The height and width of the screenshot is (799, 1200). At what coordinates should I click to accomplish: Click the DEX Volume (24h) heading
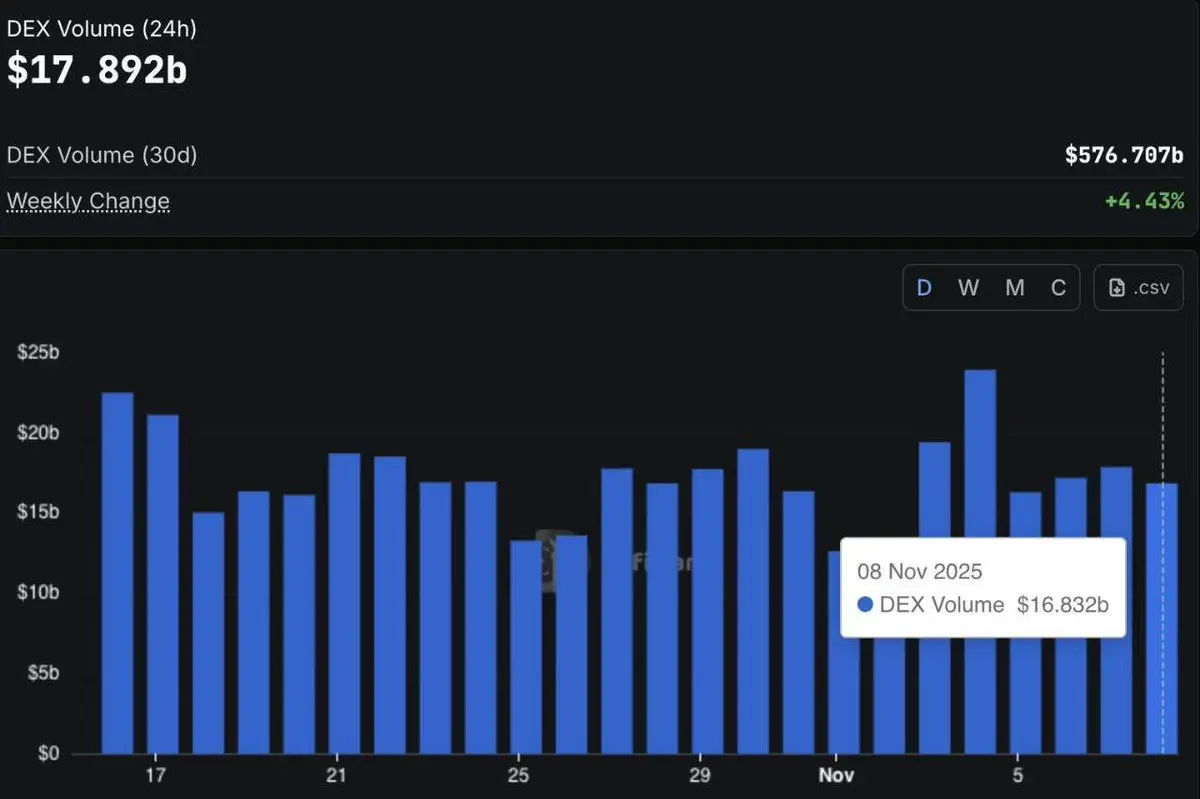coord(102,28)
